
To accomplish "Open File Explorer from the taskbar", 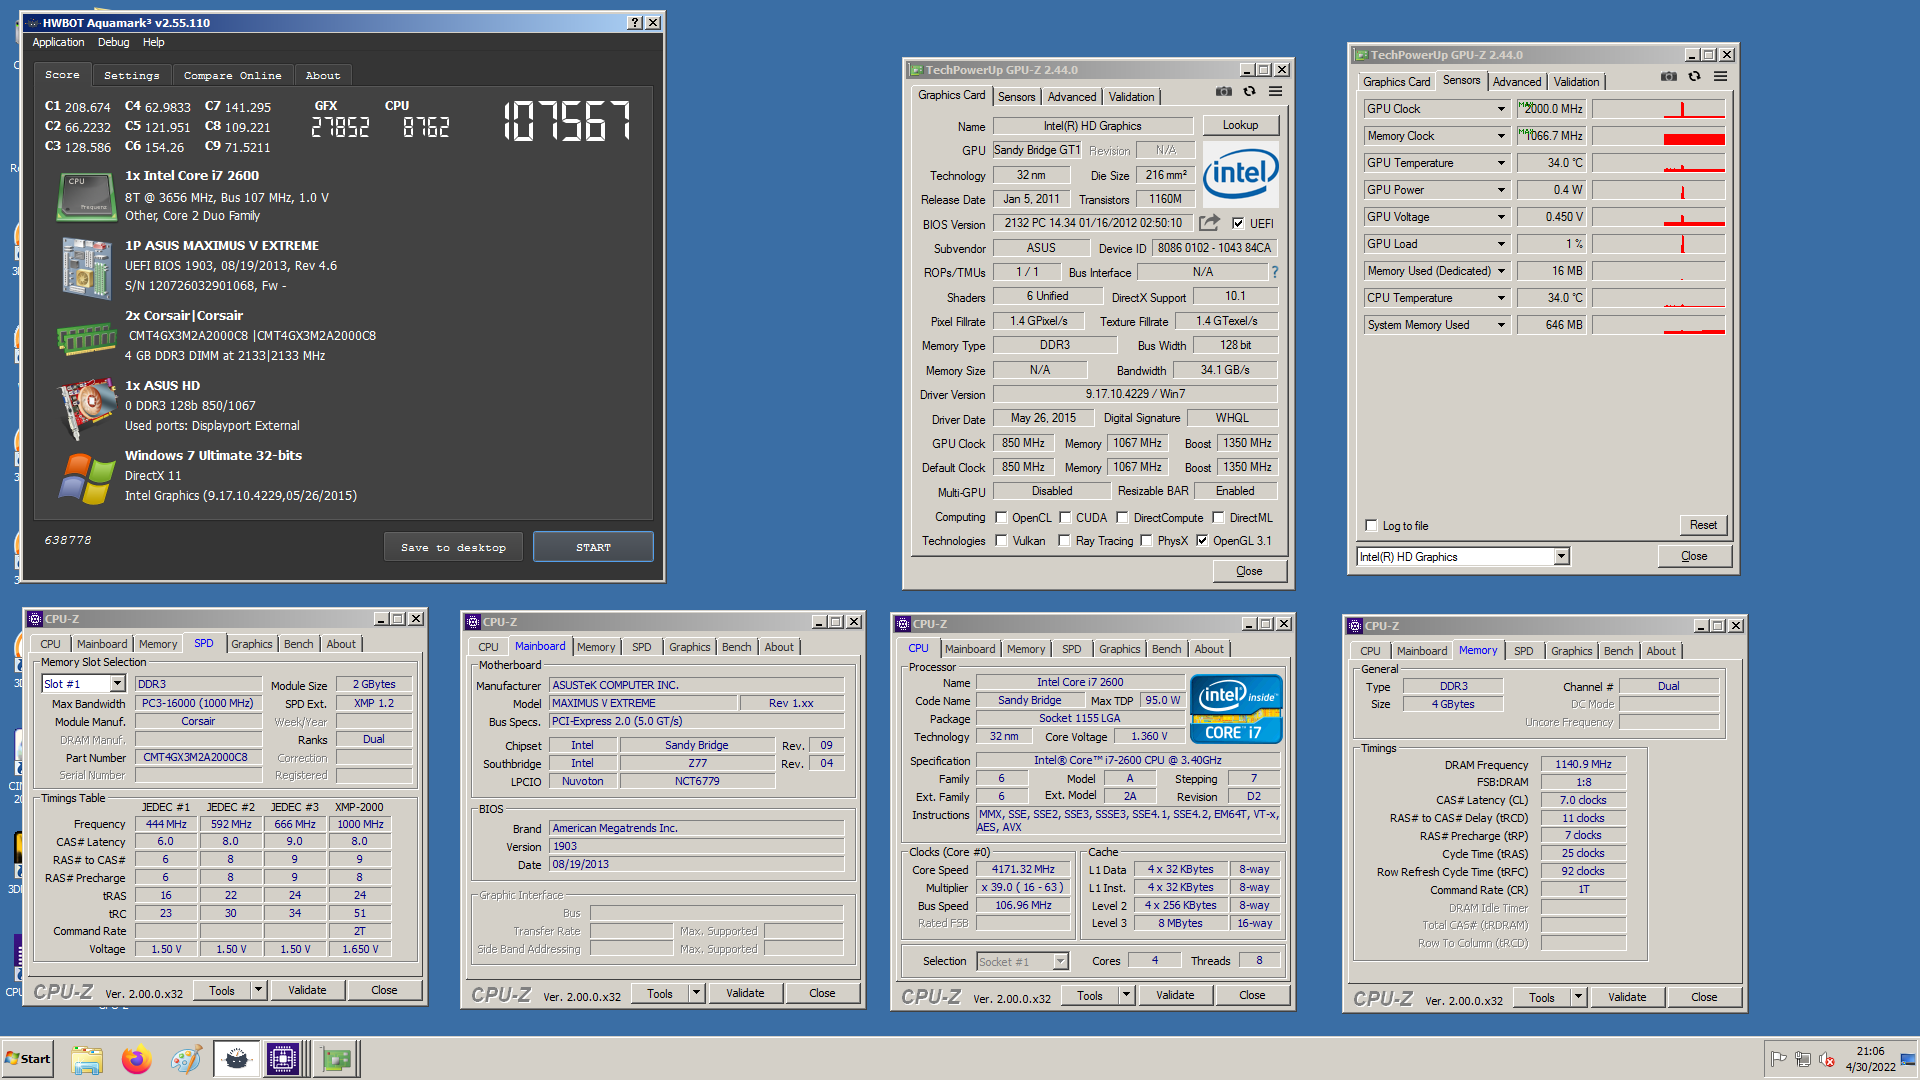I will pos(87,1059).
